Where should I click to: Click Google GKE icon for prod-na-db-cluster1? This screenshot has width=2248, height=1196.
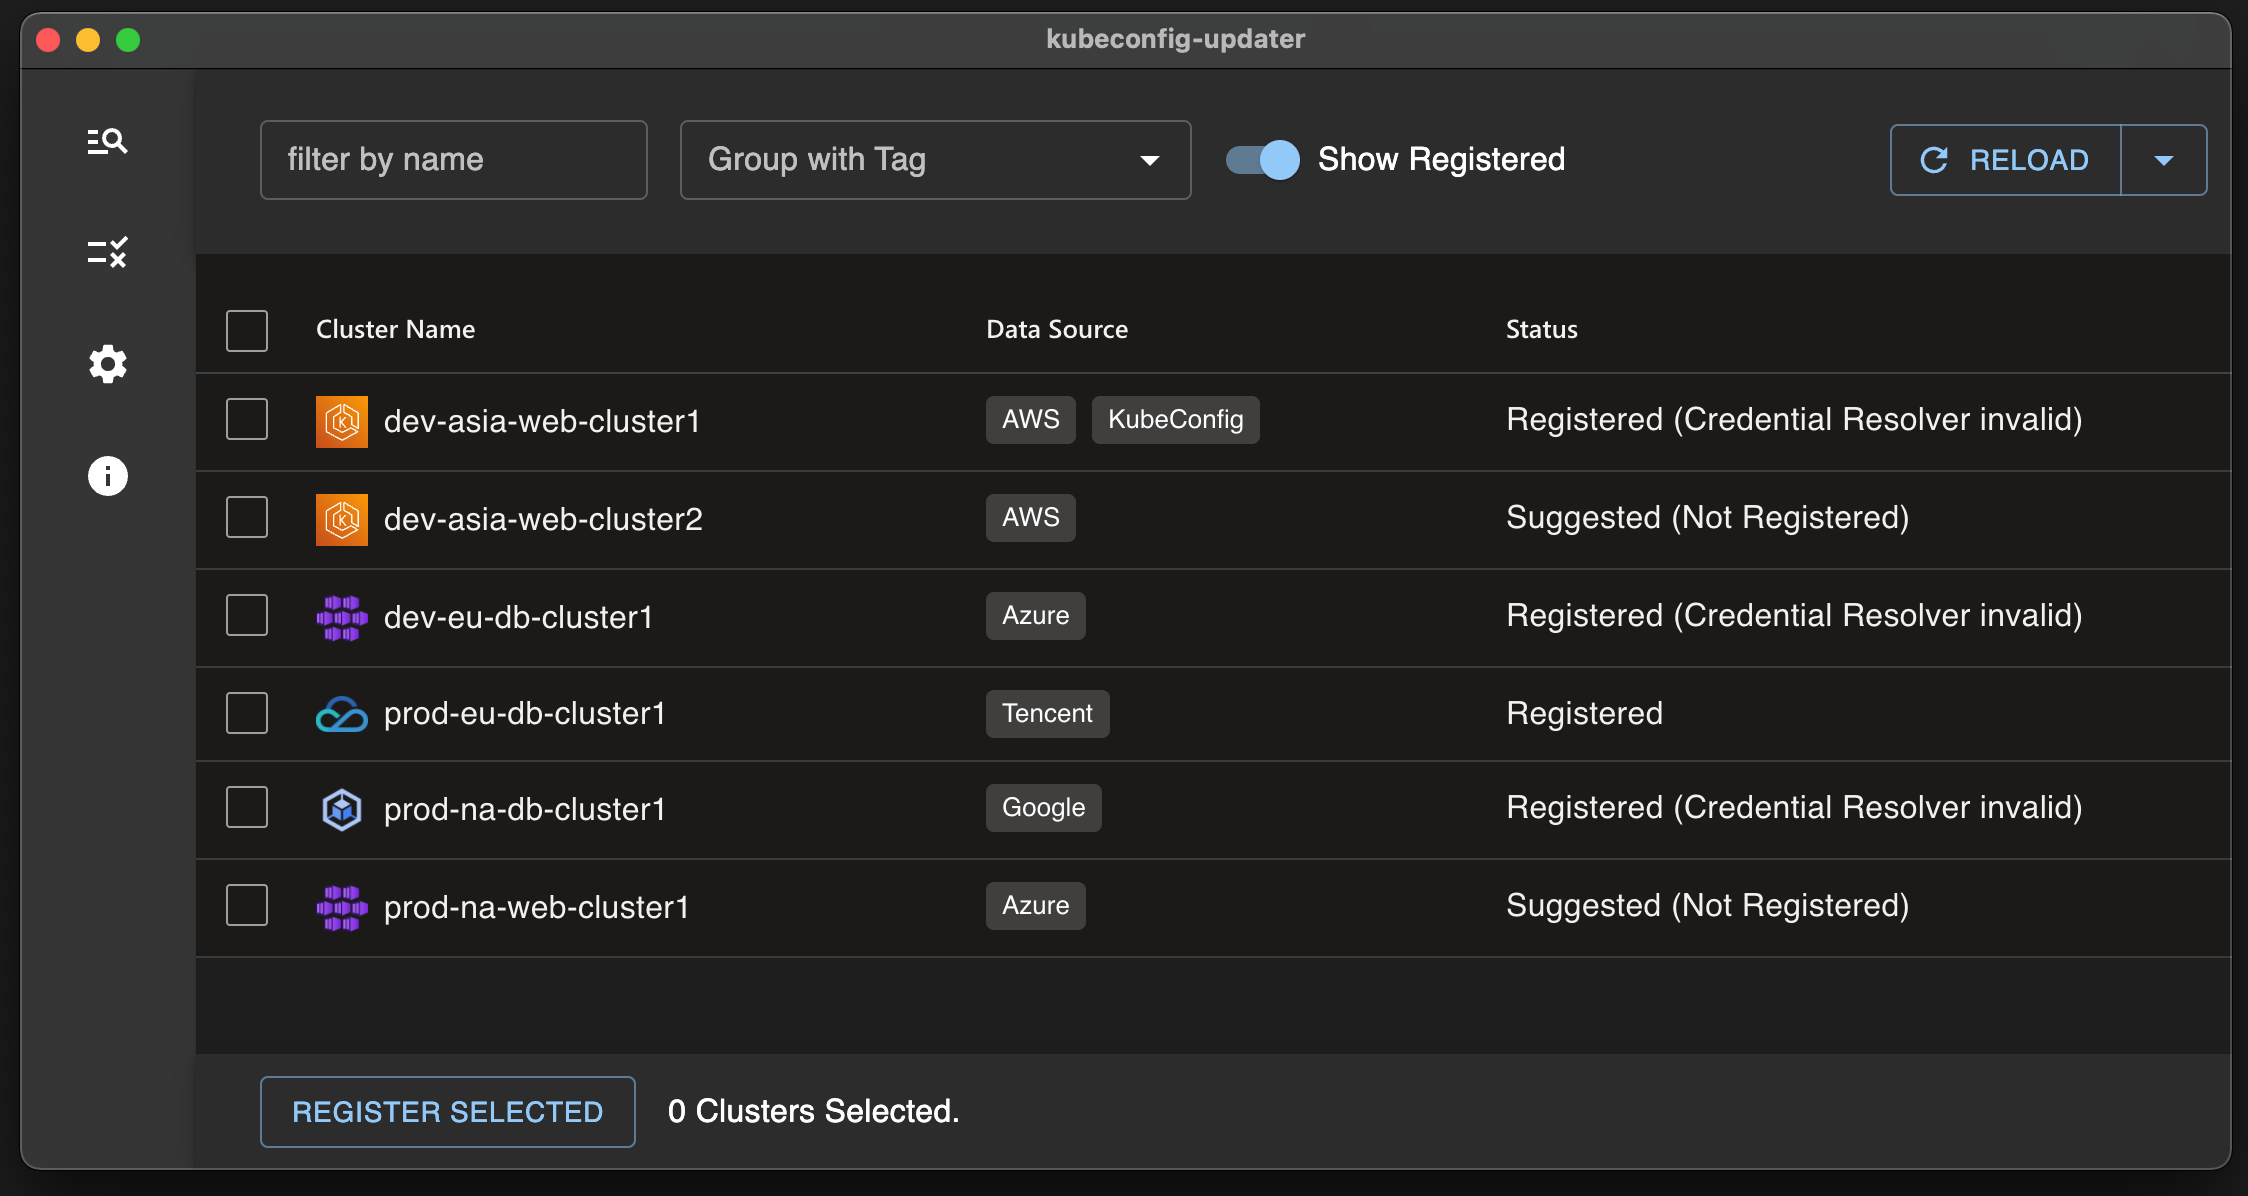pos(341,809)
